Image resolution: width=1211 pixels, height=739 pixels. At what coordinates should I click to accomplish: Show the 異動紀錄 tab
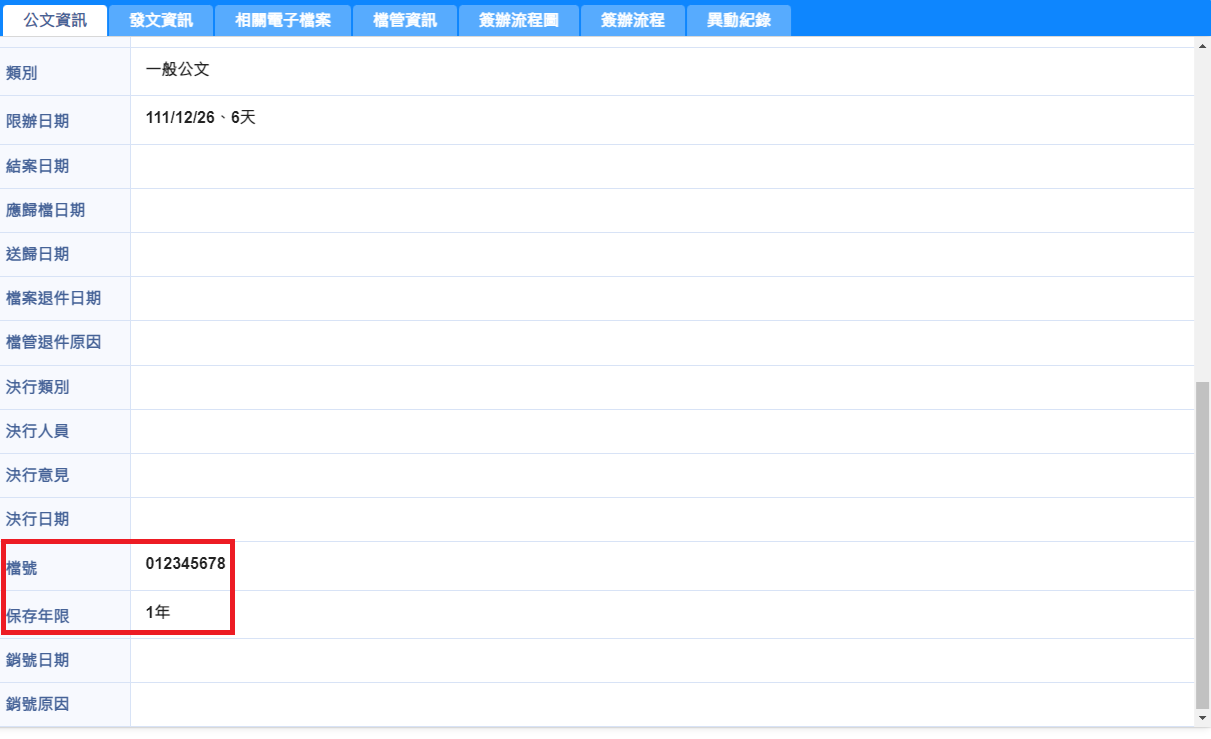pos(739,20)
